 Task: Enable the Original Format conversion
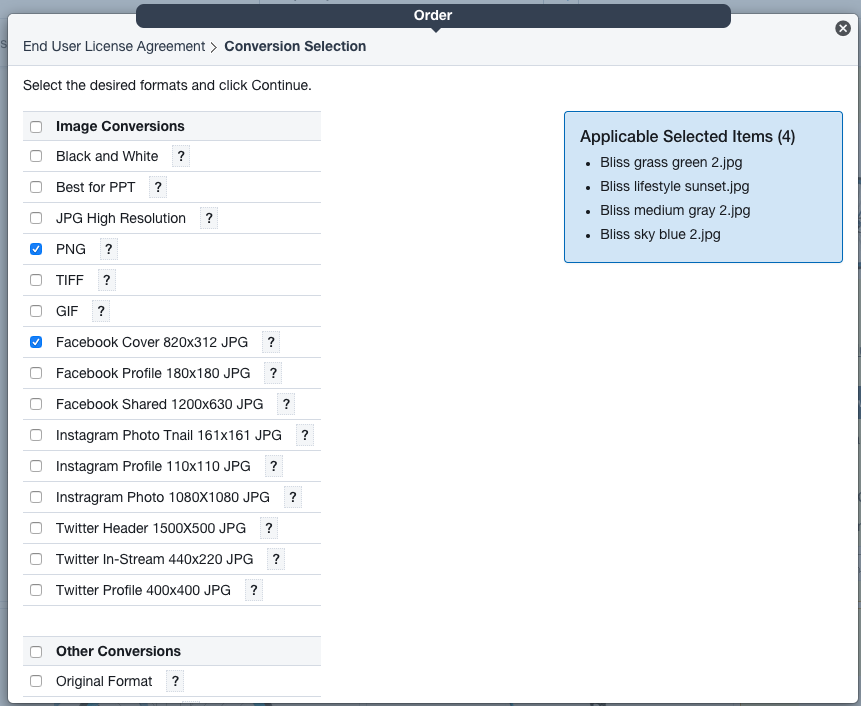[x=36, y=681]
